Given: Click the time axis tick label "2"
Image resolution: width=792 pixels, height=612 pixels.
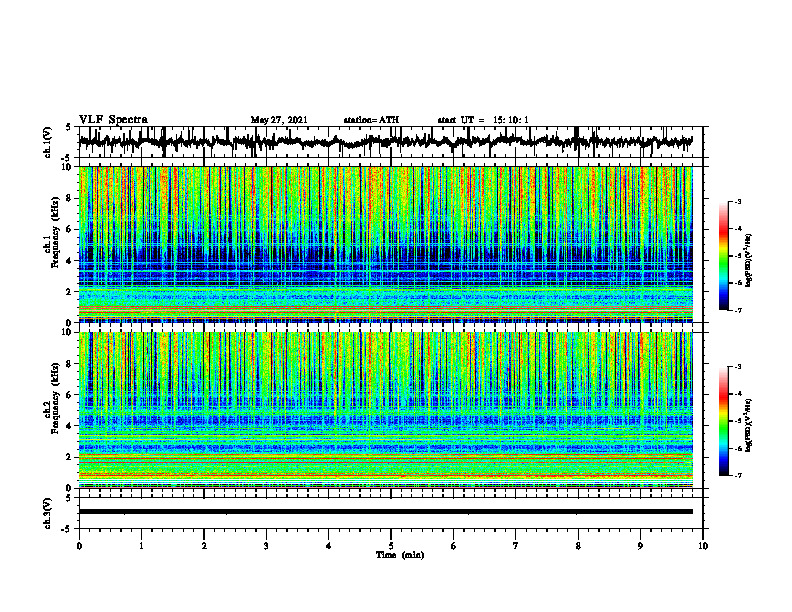Looking at the screenshot, I should [204, 546].
